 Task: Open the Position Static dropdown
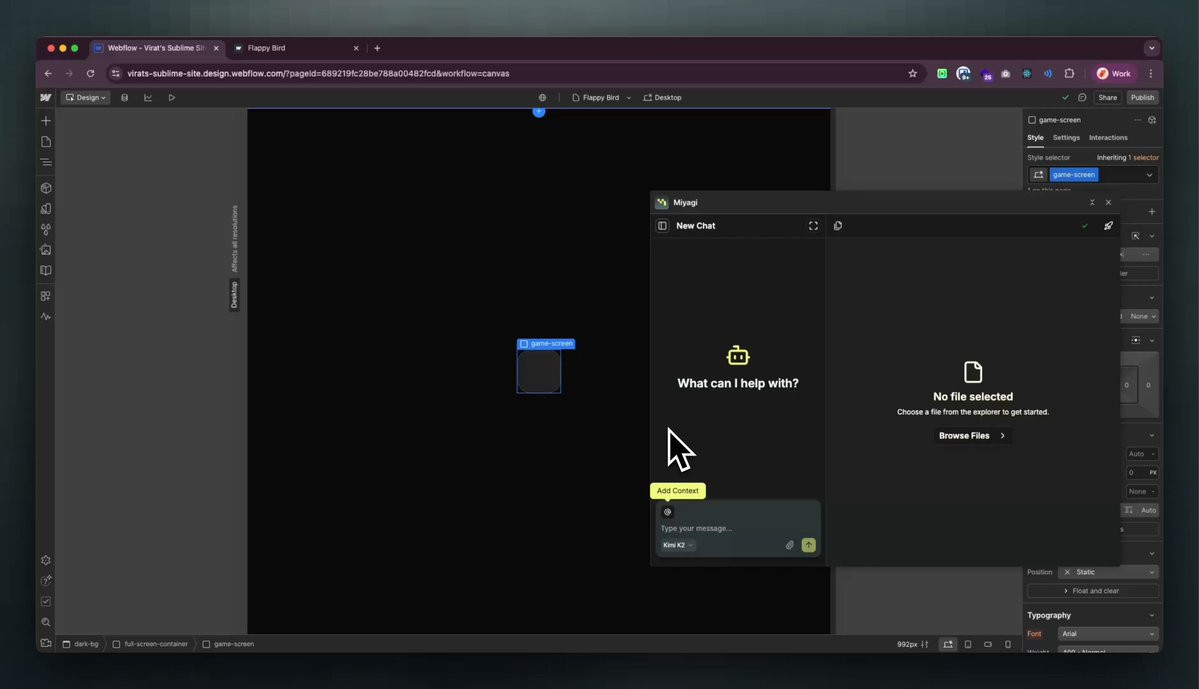click(1107, 572)
